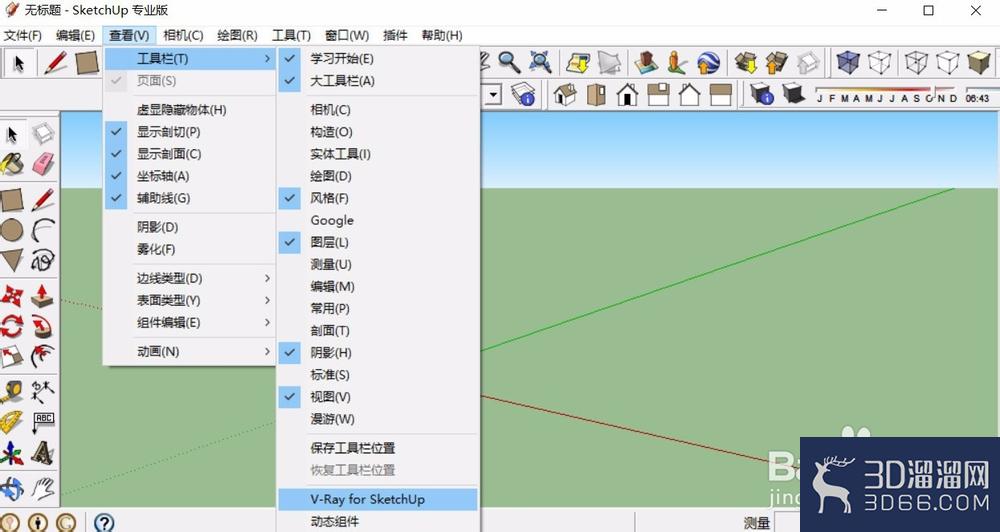Enable X-Ray face style cube

(848, 63)
